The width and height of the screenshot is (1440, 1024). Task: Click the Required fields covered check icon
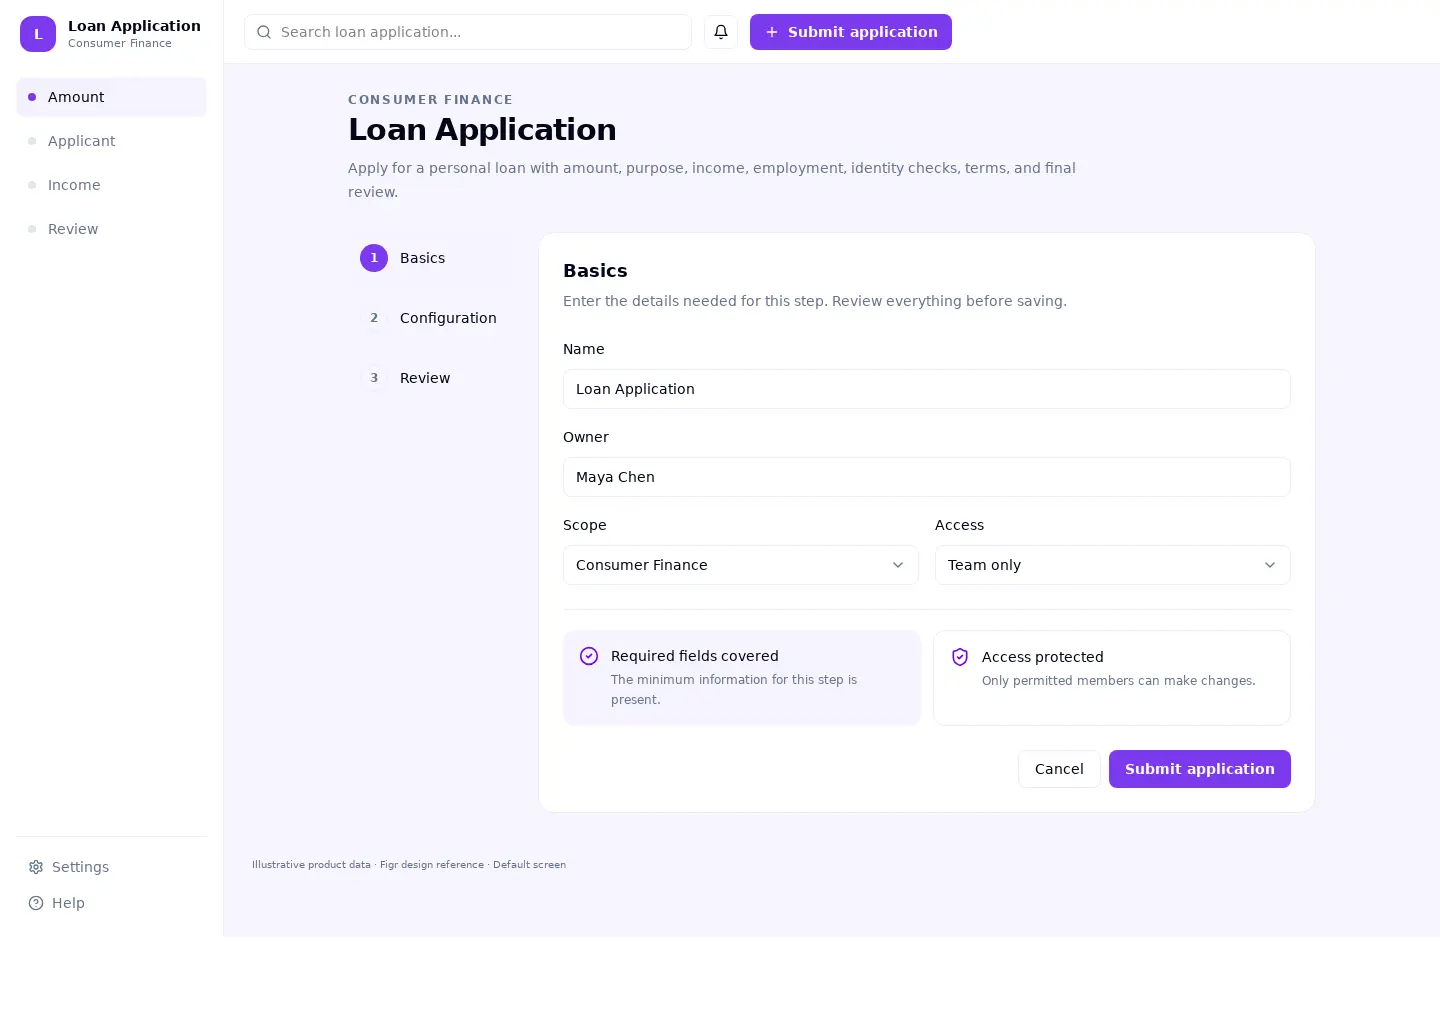589,656
